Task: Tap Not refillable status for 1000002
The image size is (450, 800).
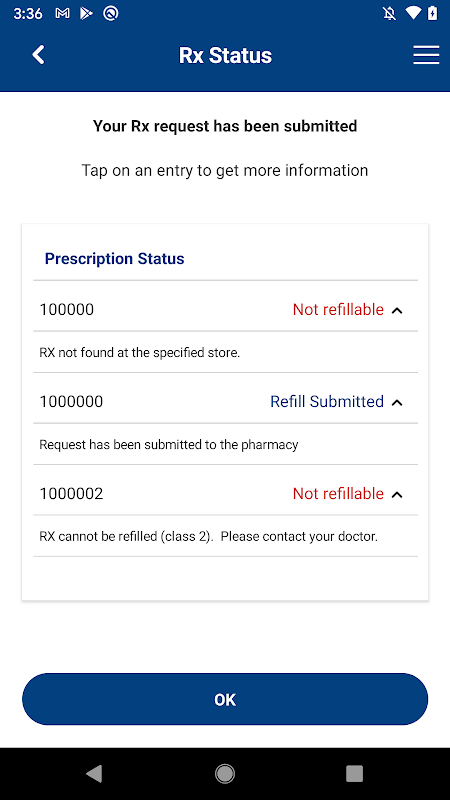Action: pyautogui.click(x=338, y=493)
